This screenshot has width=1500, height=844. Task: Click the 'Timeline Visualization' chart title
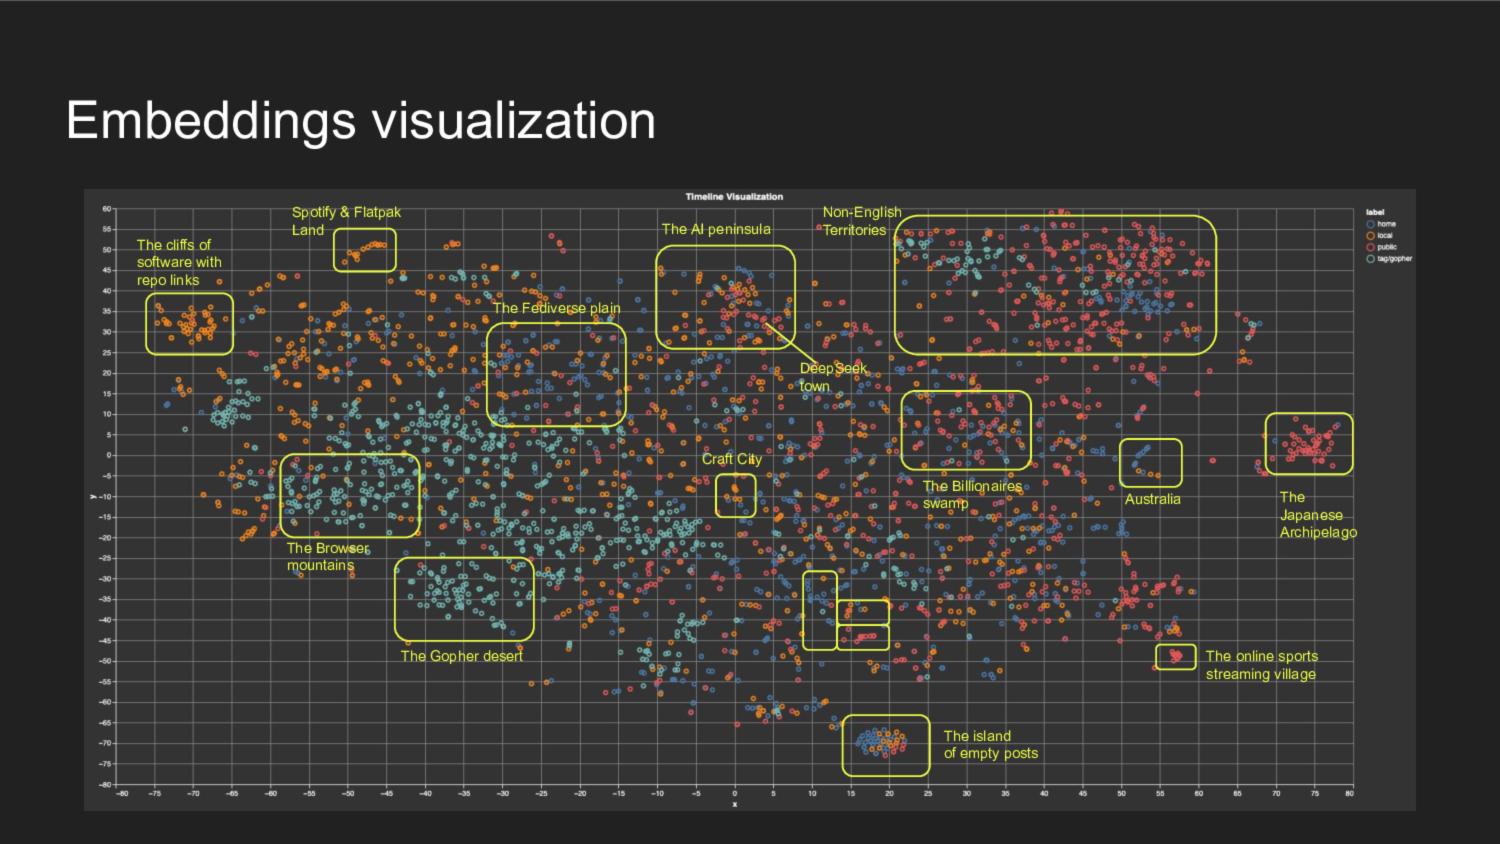734,197
